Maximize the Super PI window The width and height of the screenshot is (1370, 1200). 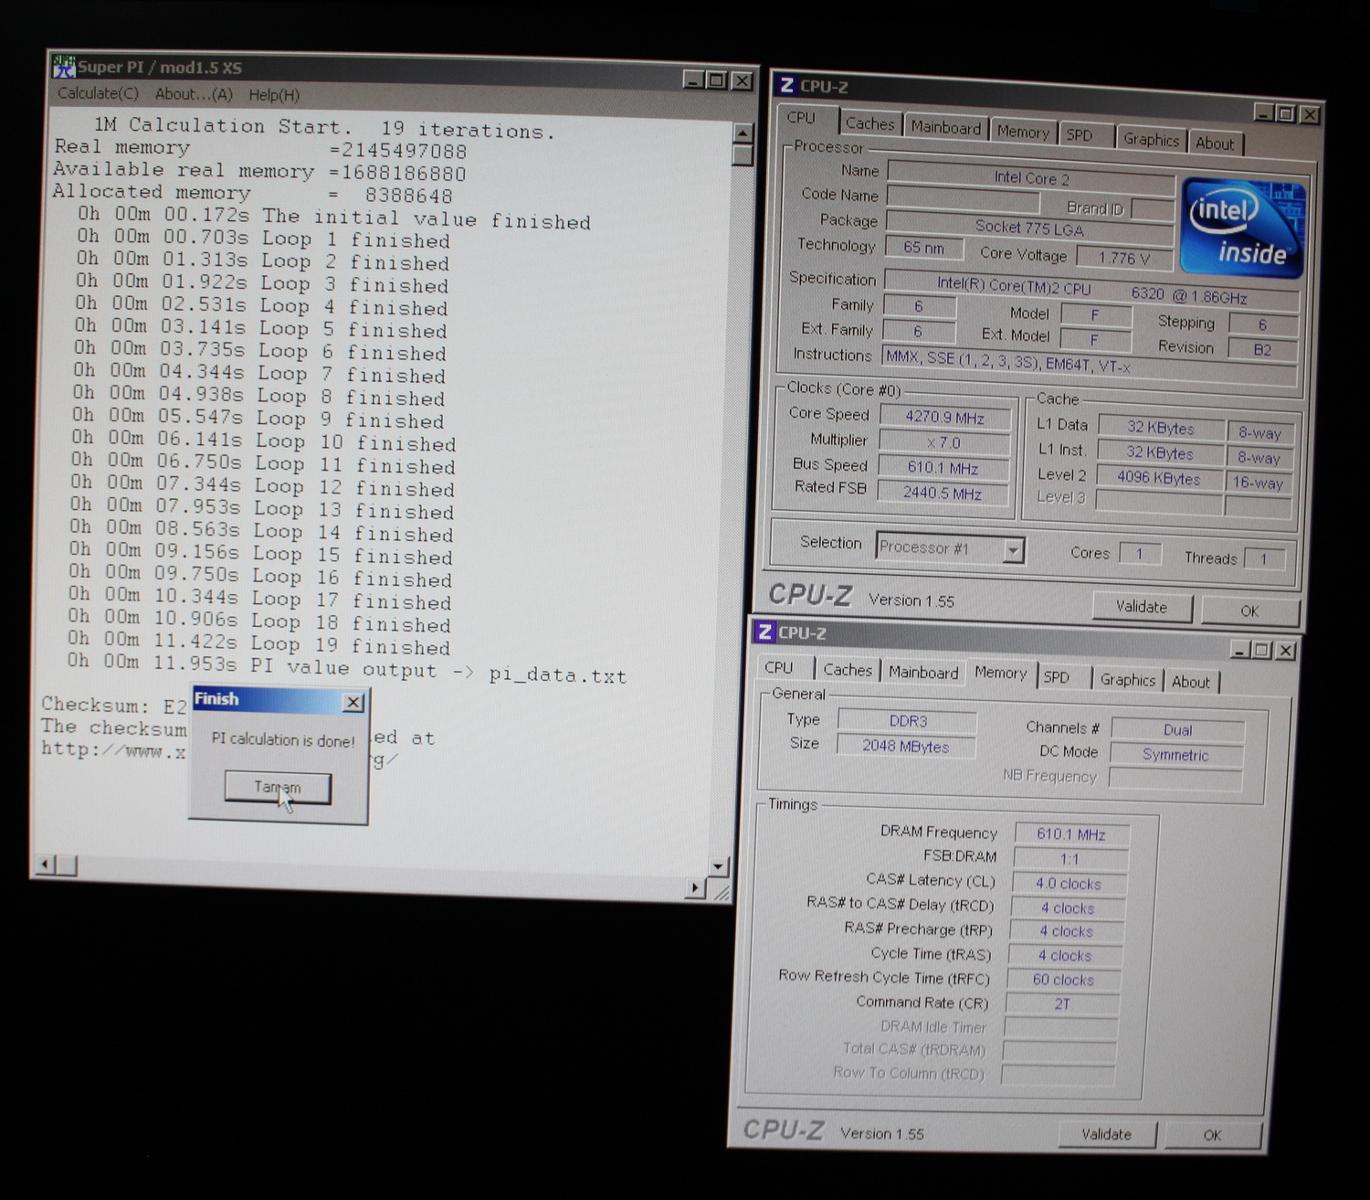[x=717, y=81]
